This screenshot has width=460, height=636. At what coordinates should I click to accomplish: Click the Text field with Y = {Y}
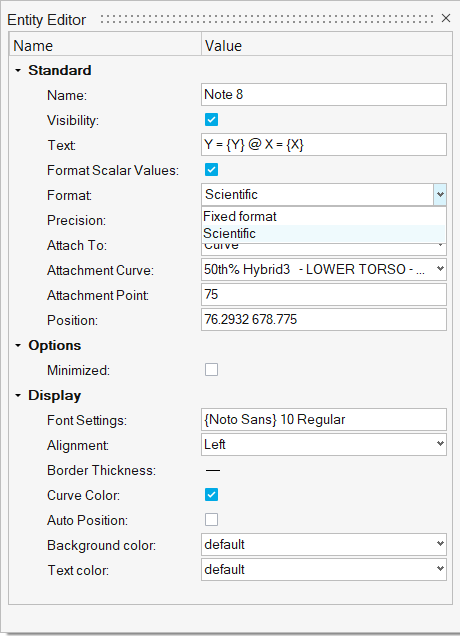point(324,144)
